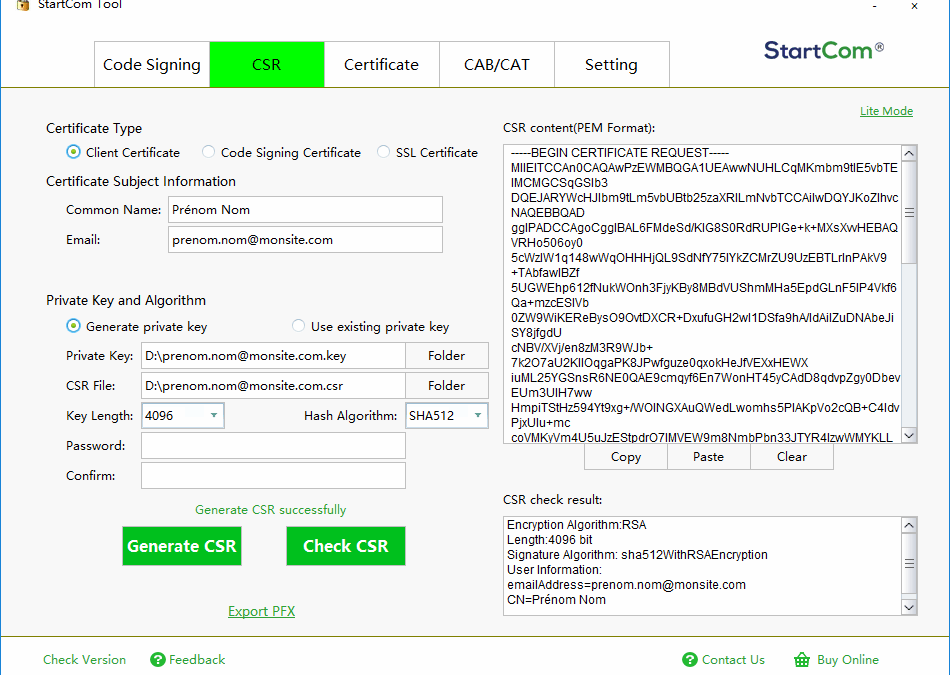The width and height of the screenshot is (950, 675).
Task: Click '-----BEGIN CERTIFICATE REQUEST-----' line
Action: (620, 153)
